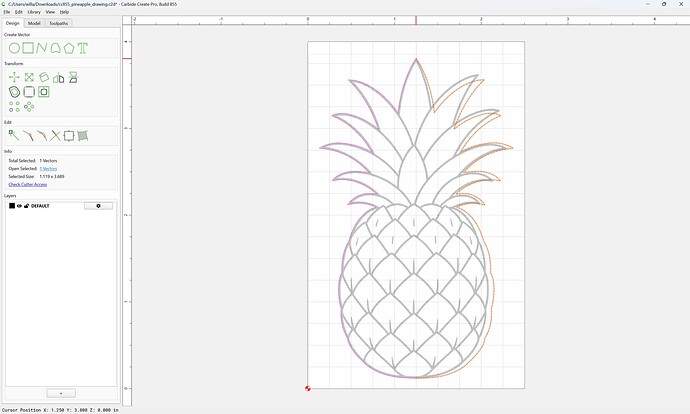
Task: Select the Polyline curve tool
Action: click(41, 48)
